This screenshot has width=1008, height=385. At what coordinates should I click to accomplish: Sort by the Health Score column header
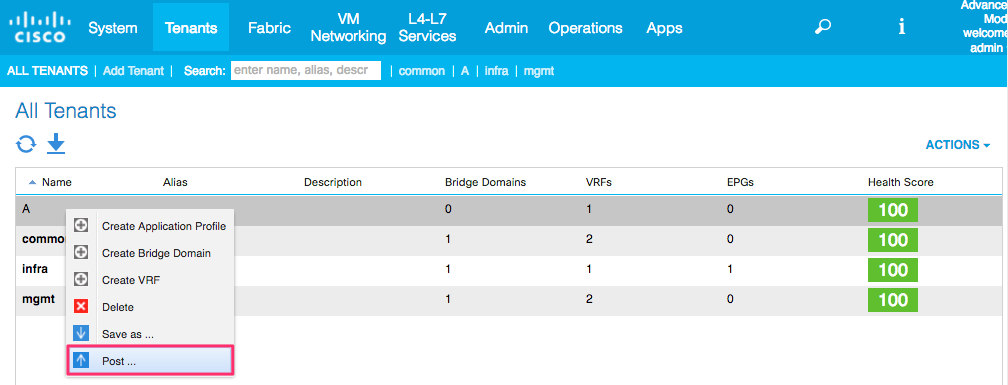[901, 183]
